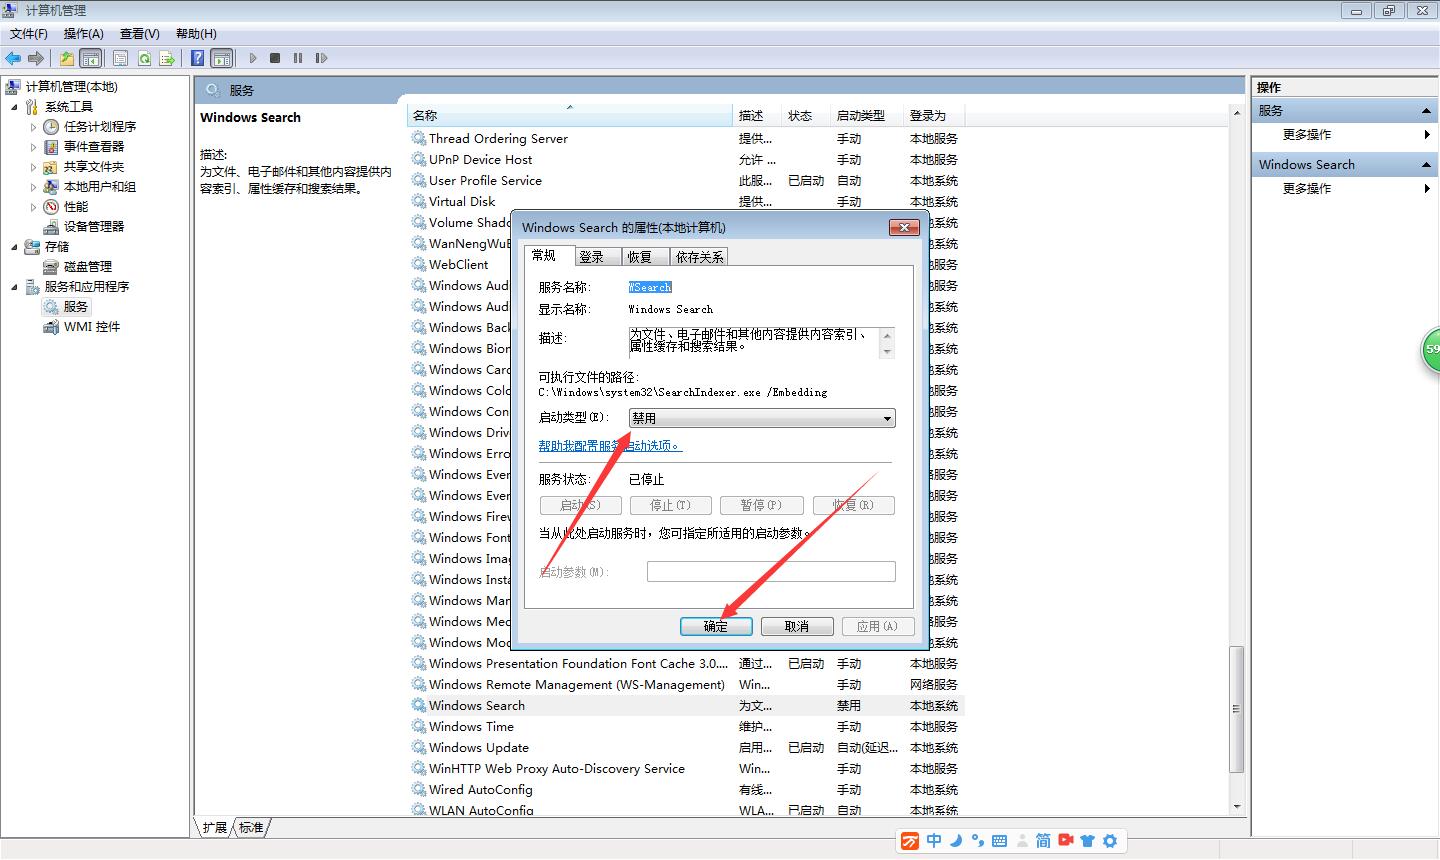Open the WMI 控件 node
This screenshot has width=1440, height=860.
click(x=92, y=326)
